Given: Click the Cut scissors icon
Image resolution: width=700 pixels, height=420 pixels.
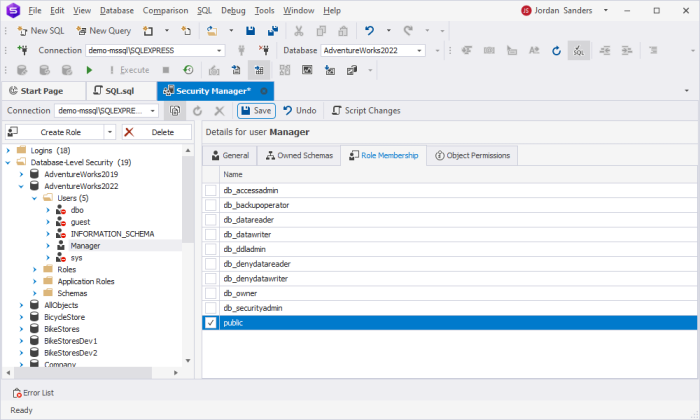Looking at the screenshot, I should click(x=299, y=31).
